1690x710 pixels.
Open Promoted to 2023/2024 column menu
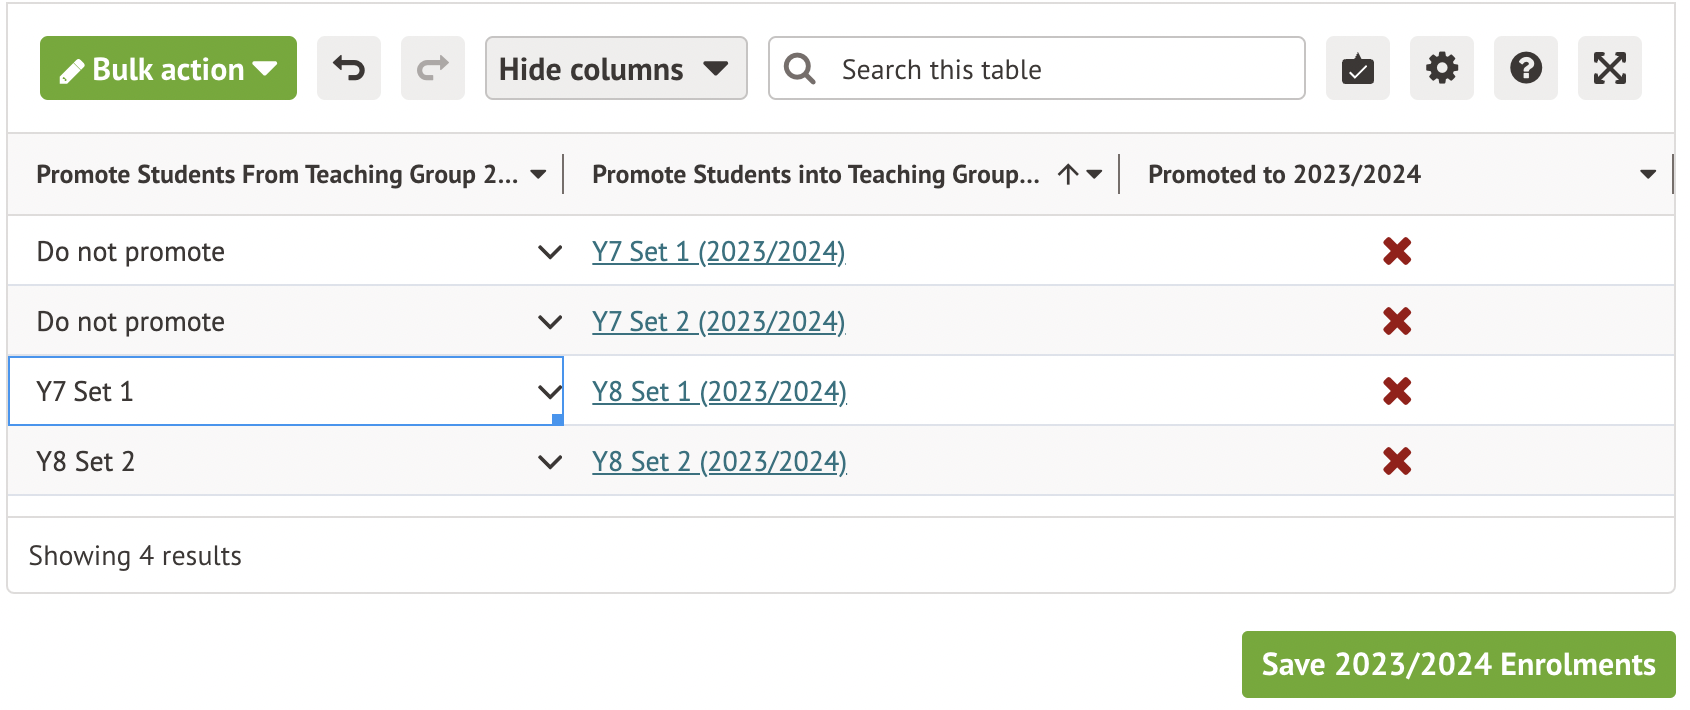1647,175
